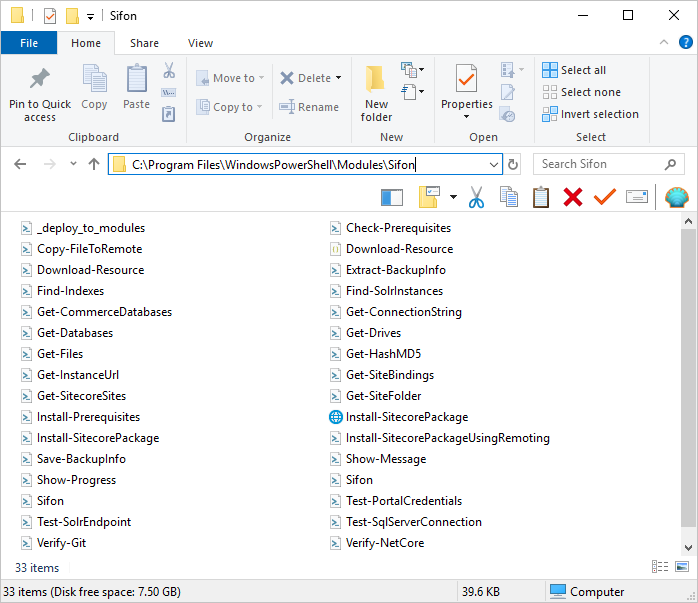
Task: Go back with the left arrow
Action: point(20,164)
